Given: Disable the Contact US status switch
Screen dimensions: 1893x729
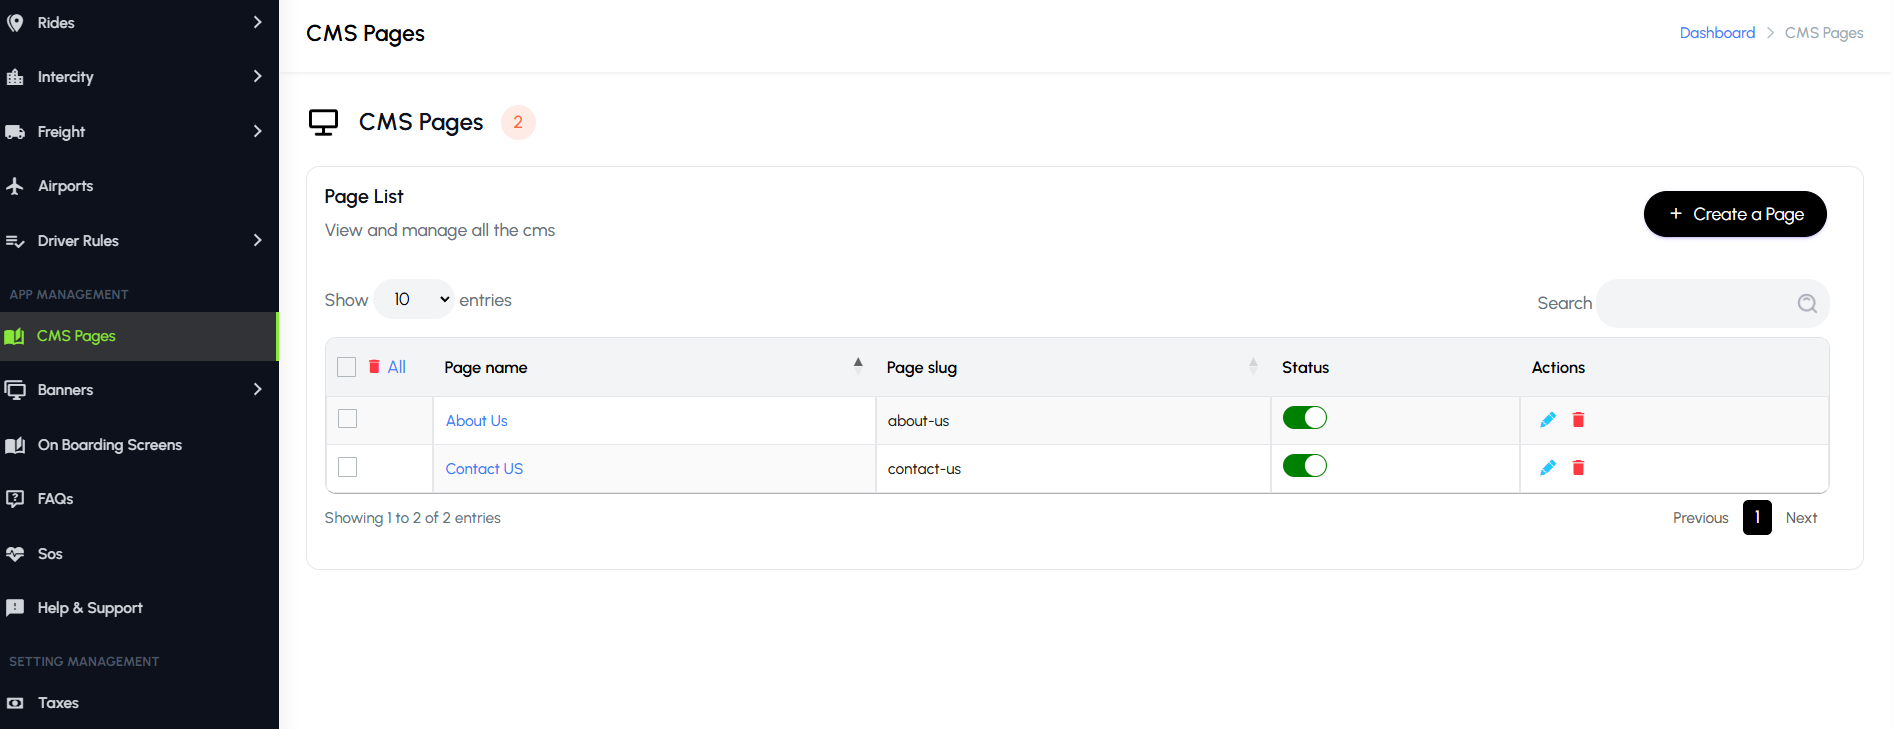Looking at the screenshot, I should pos(1304,466).
